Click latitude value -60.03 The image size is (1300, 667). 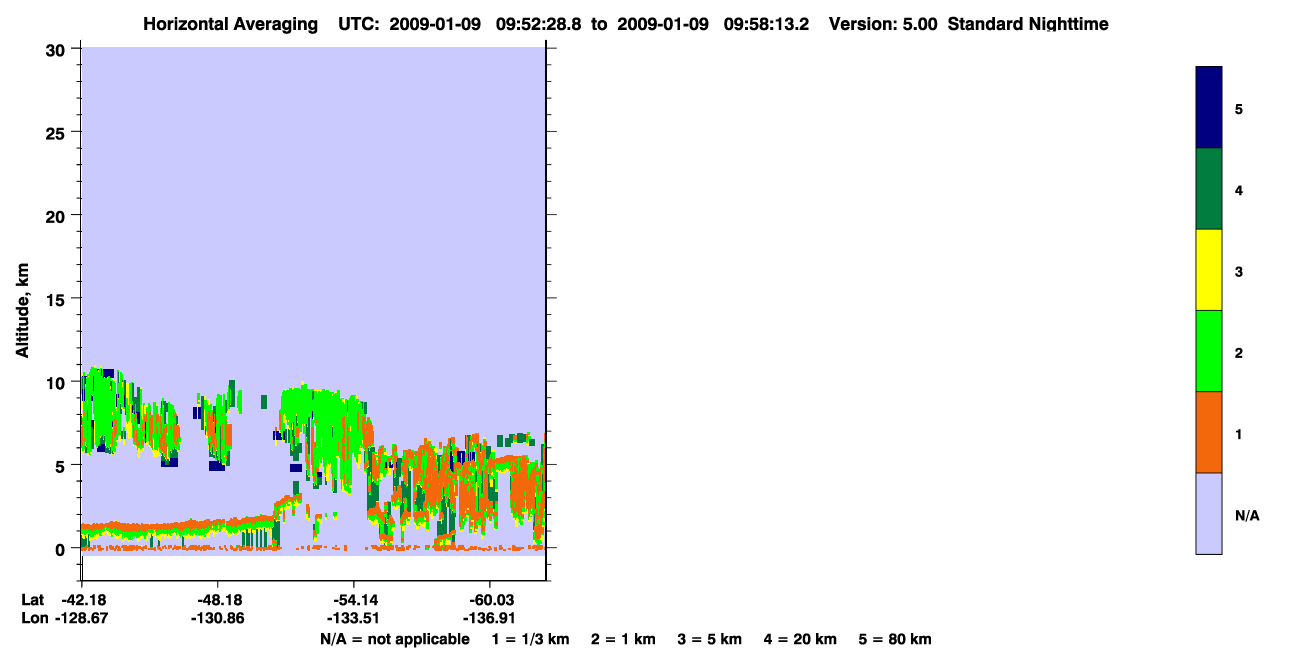tap(489, 600)
